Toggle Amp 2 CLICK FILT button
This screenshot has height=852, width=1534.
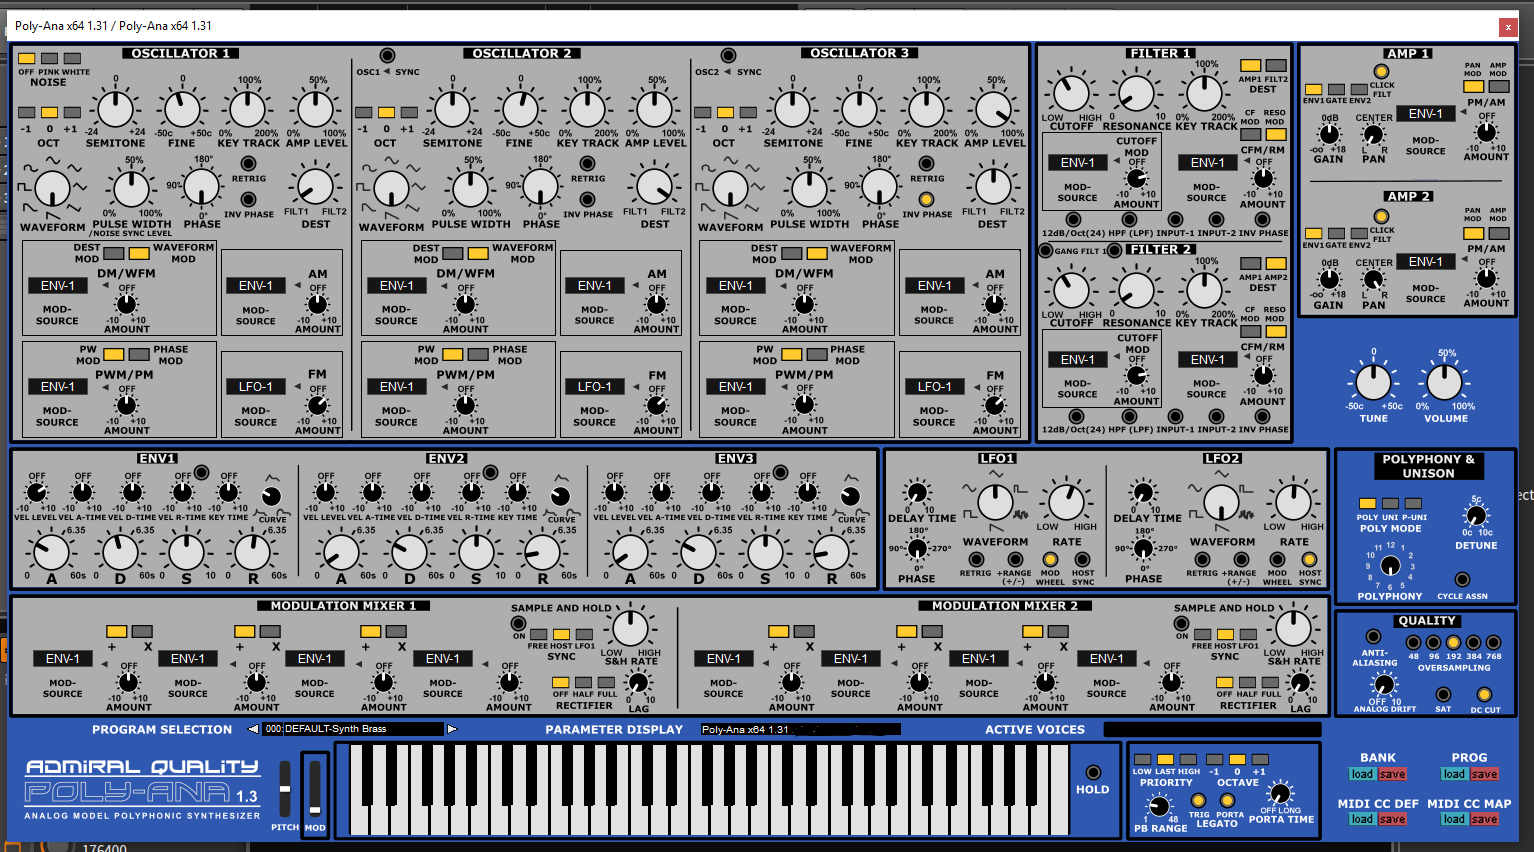point(1381,217)
